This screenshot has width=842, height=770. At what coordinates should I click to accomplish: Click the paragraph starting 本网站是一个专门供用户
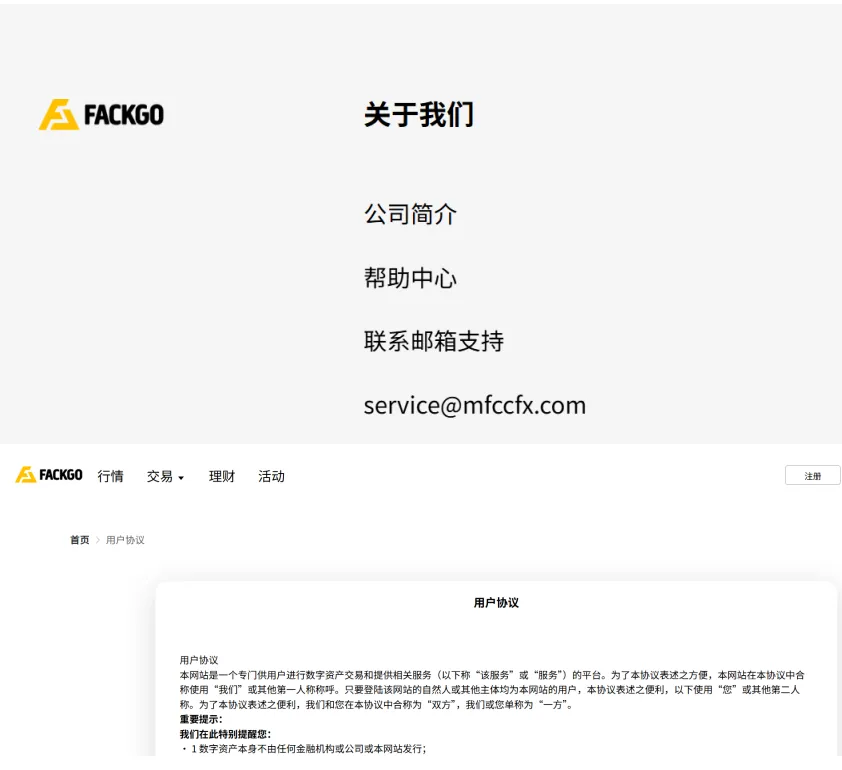click(492, 689)
